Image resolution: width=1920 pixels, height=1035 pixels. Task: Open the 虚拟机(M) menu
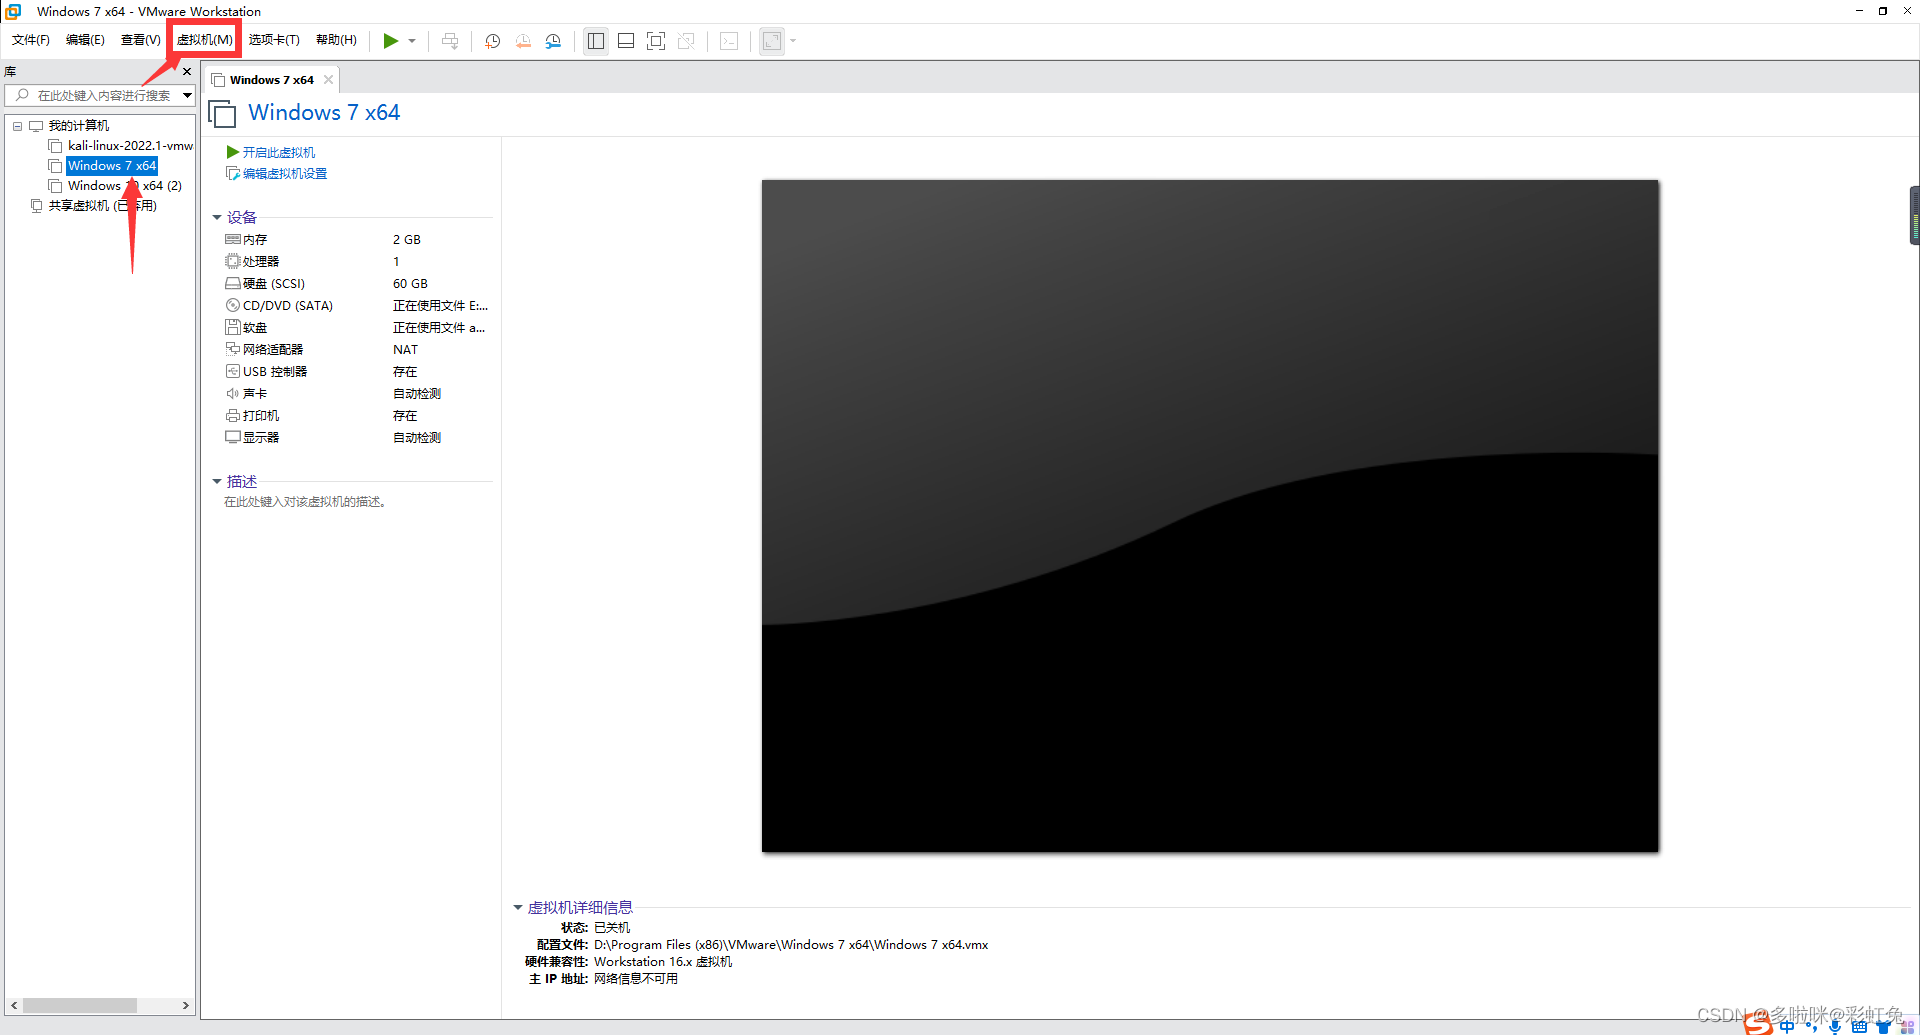pos(204,40)
